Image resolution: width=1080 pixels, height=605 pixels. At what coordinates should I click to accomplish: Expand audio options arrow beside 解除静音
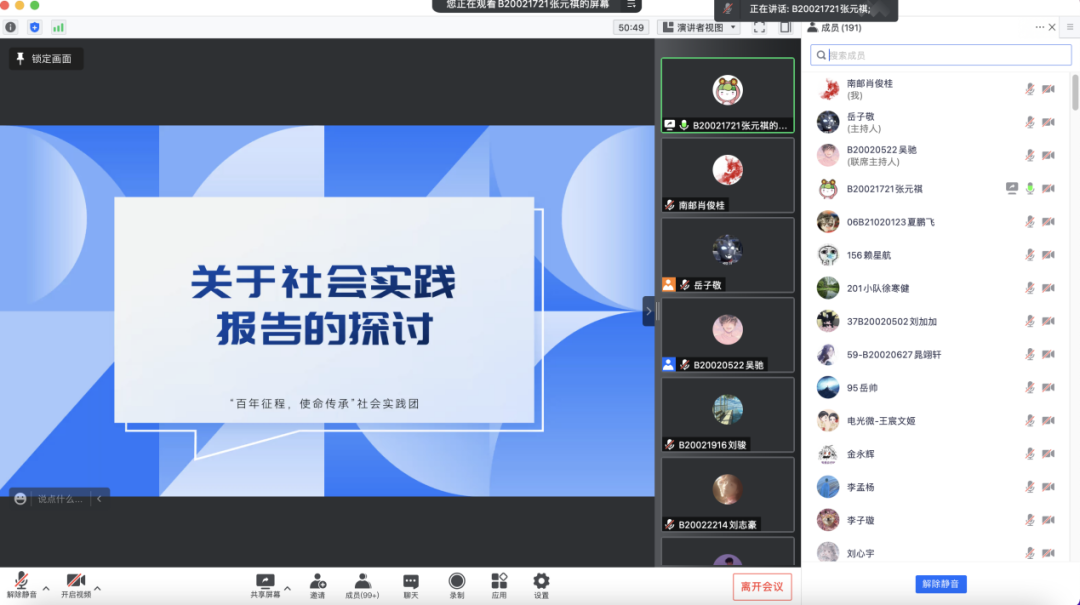(45, 588)
